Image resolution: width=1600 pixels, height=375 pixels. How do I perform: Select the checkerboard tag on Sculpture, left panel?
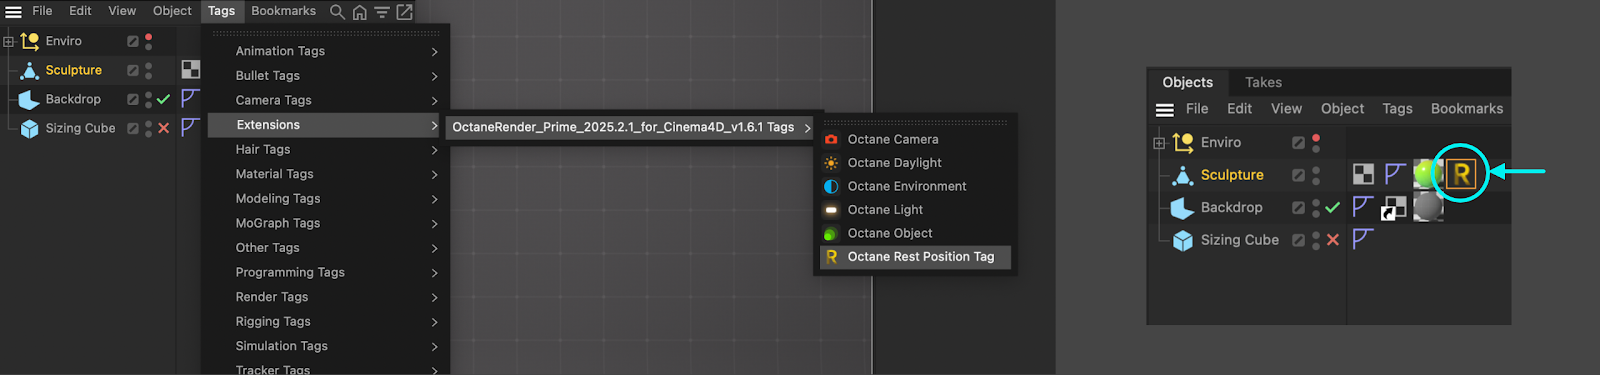190,69
